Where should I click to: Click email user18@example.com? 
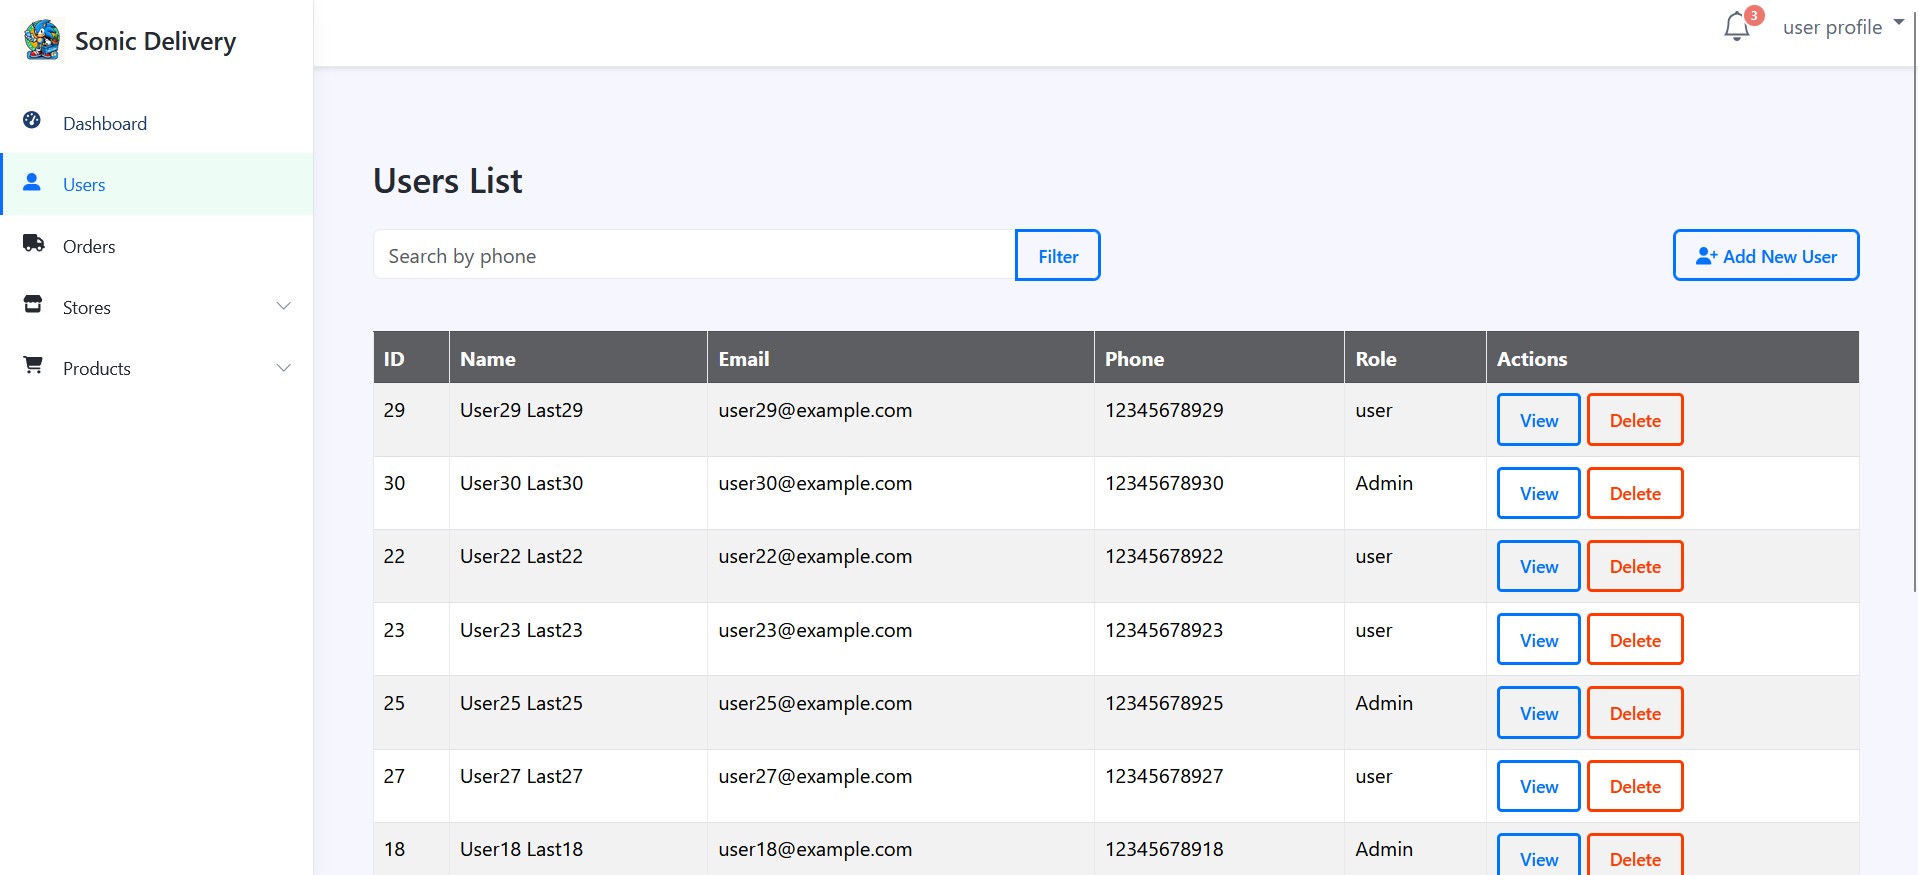tap(815, 849)
